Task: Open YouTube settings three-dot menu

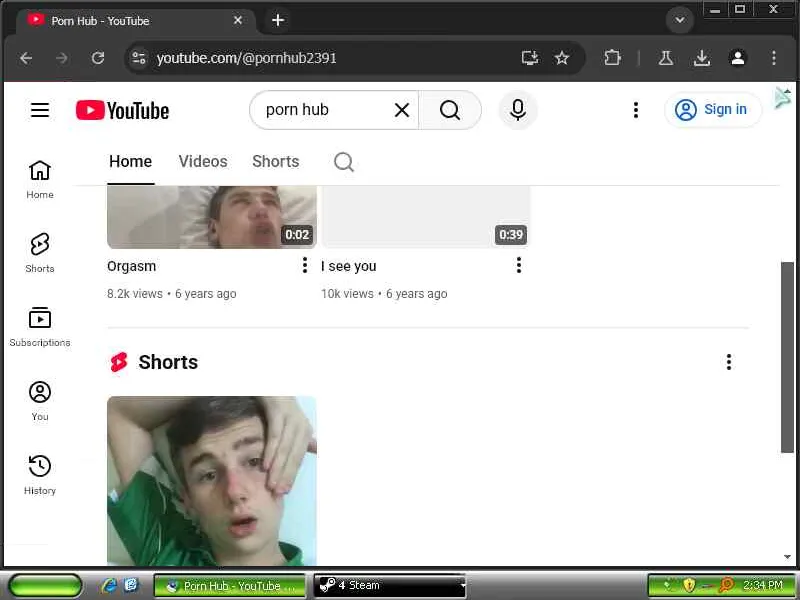Action: 636,110
